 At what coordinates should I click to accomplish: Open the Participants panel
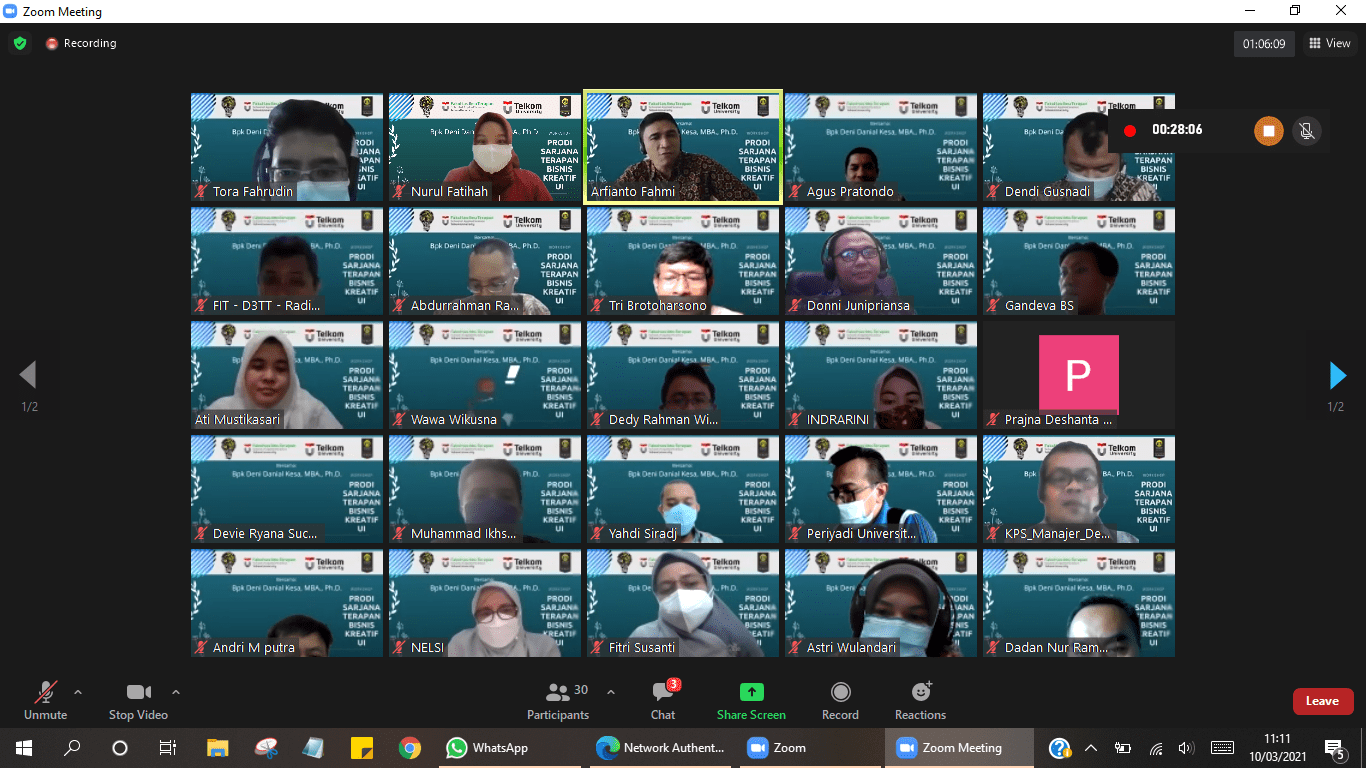tap(558, 700)
